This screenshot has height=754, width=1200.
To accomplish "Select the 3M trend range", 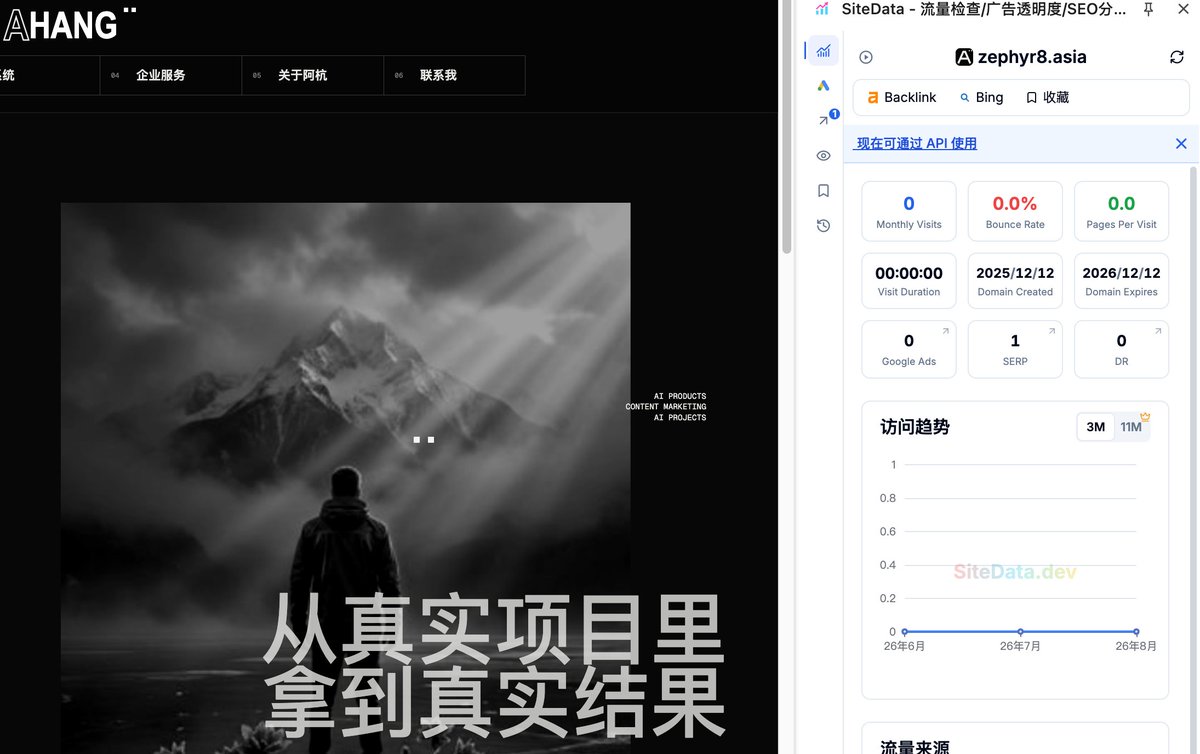I will tap(1096, 427).
